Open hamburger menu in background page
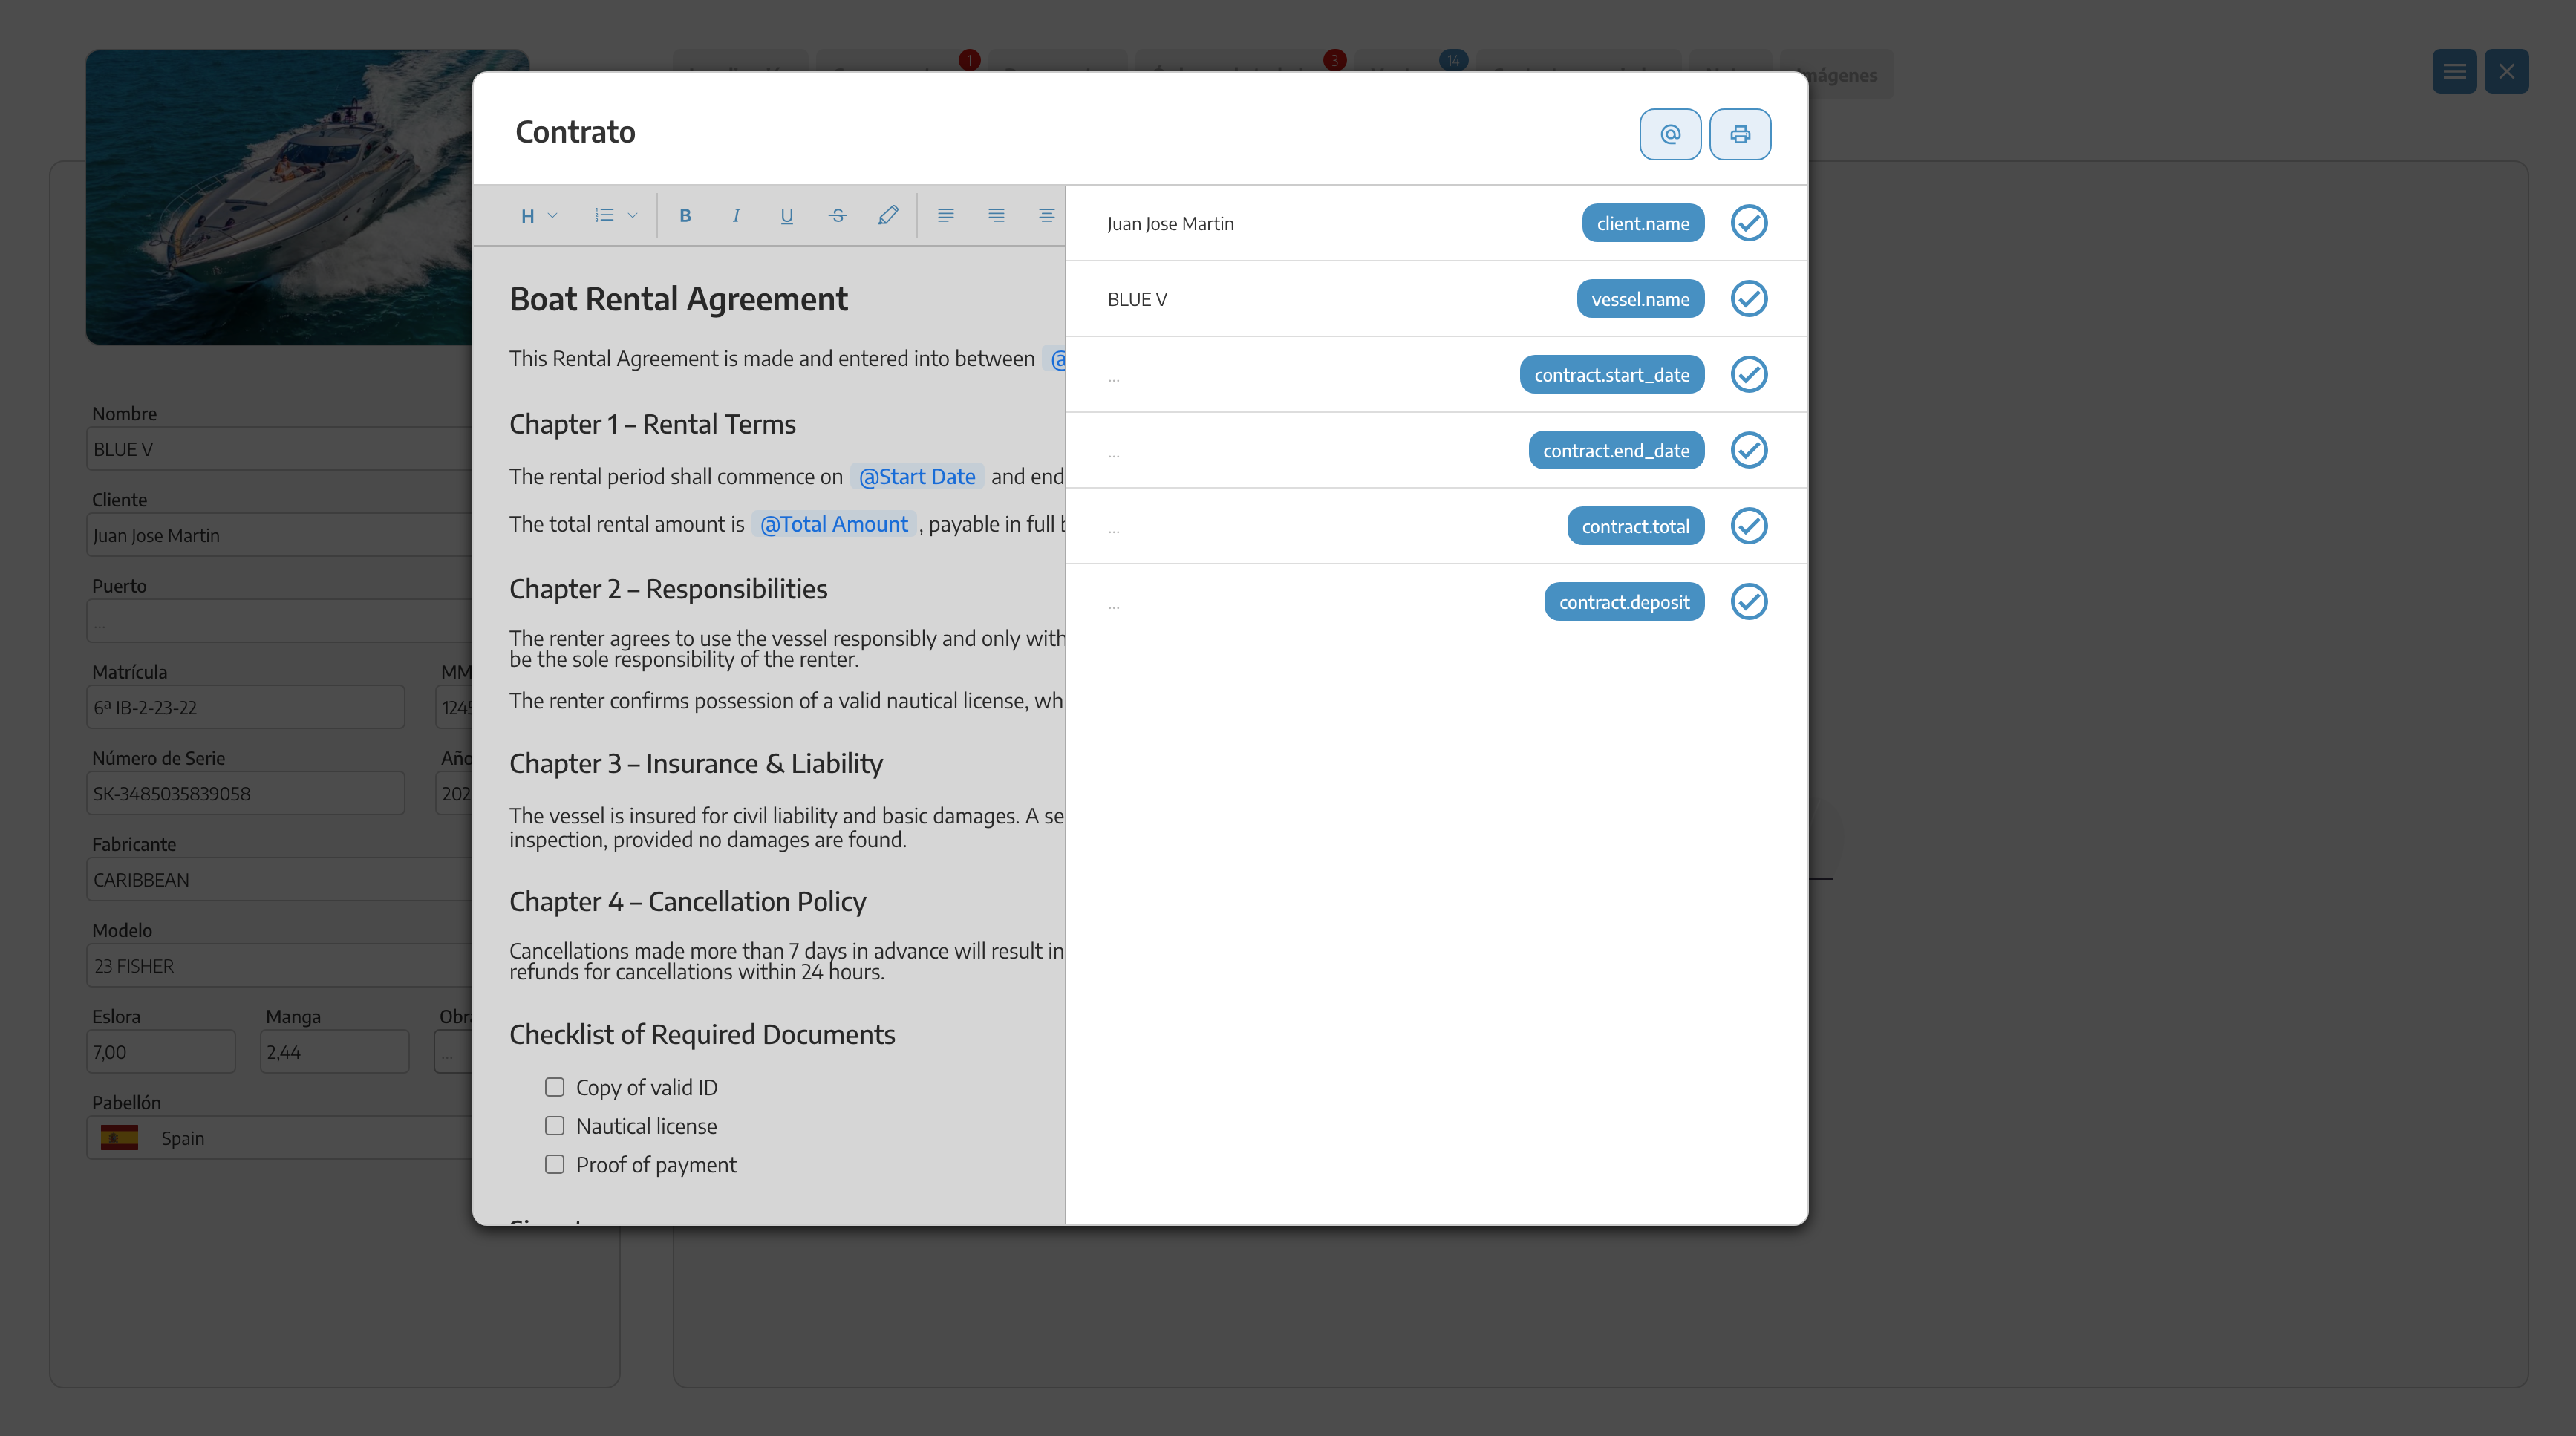 click(2454, 72)
